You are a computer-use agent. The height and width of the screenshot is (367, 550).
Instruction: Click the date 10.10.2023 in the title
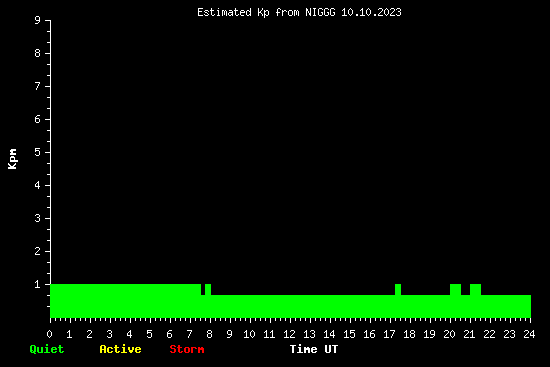371,13
